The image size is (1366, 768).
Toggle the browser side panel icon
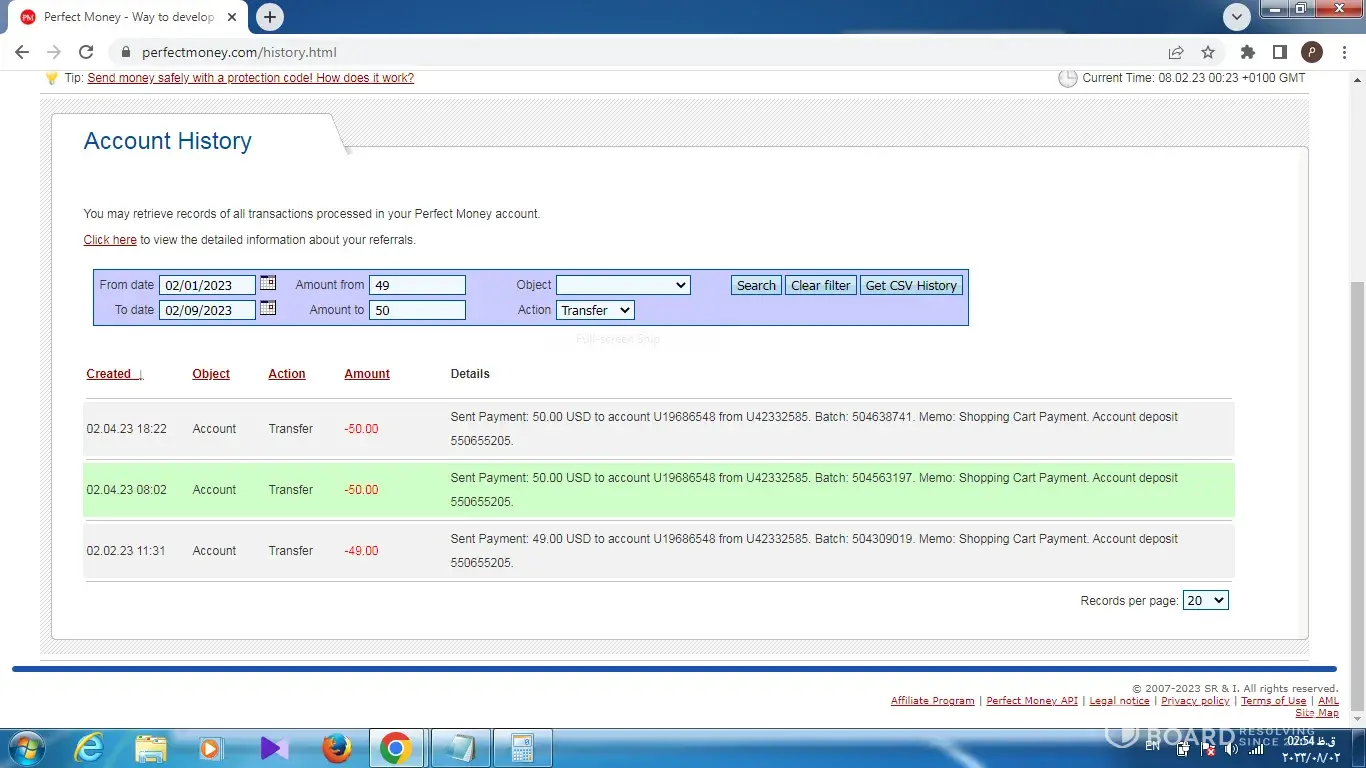tap(1279, 52)
